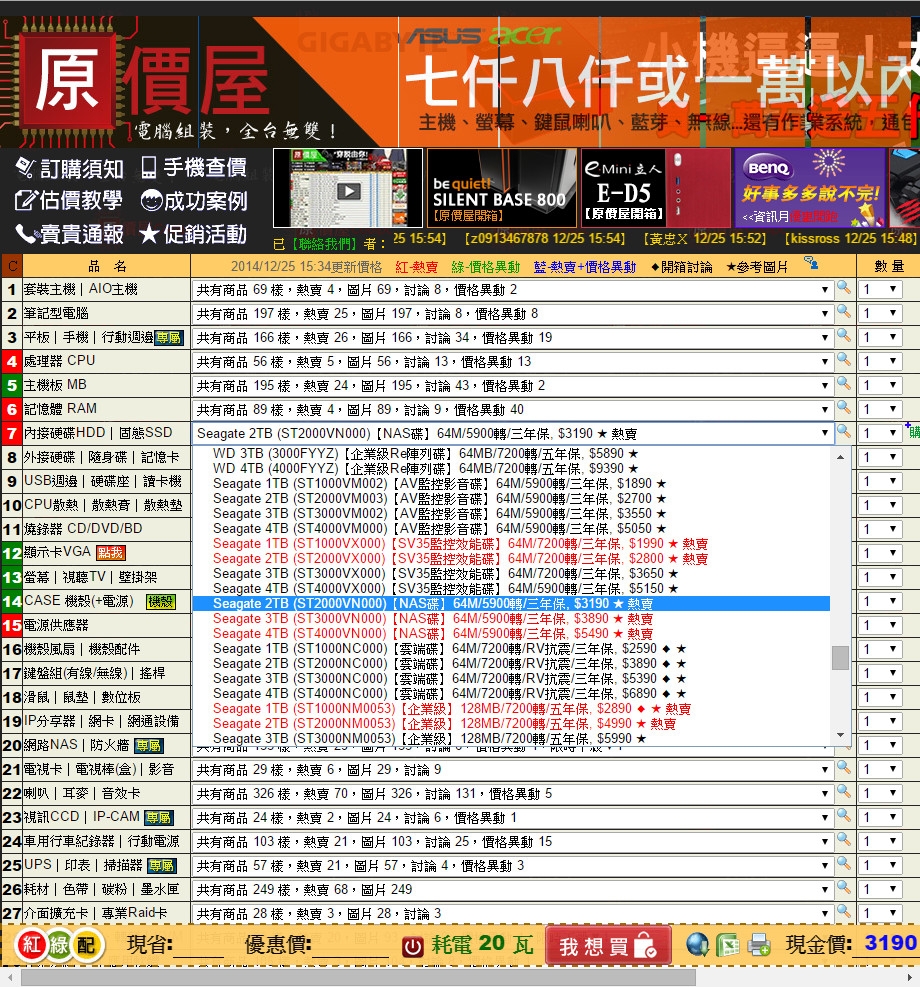This screenshot has height=987, width=920.
Task: Click the 聯絡我們 contact link
Action: pos(323,244)
